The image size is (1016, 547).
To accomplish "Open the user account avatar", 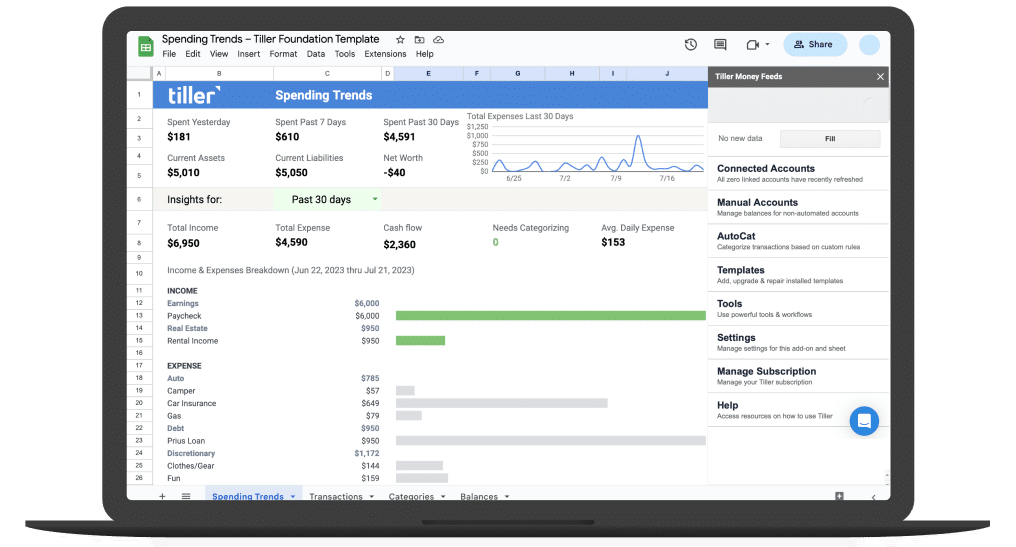I will [869, 45].
